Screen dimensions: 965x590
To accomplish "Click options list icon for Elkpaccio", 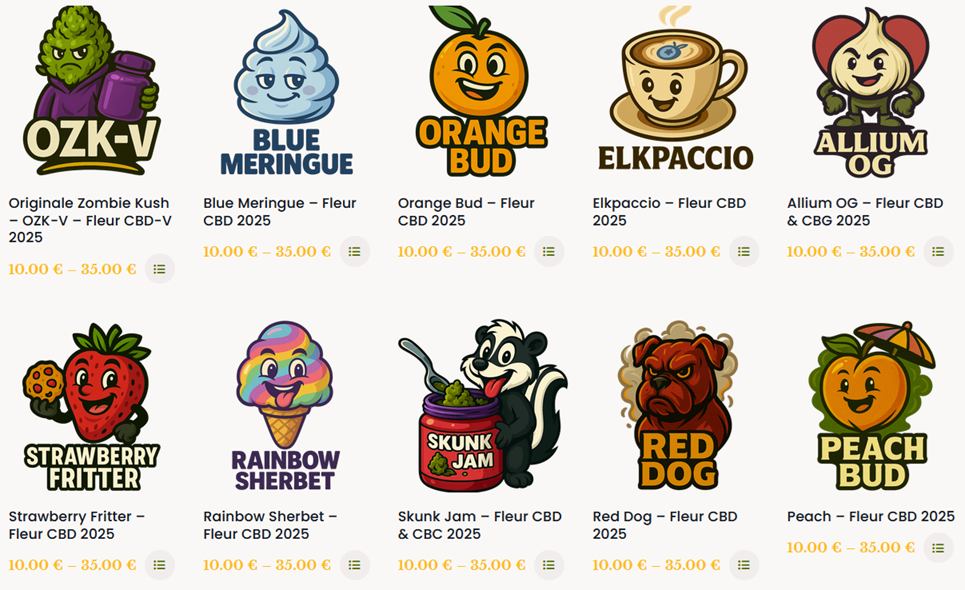I will 744,252.
